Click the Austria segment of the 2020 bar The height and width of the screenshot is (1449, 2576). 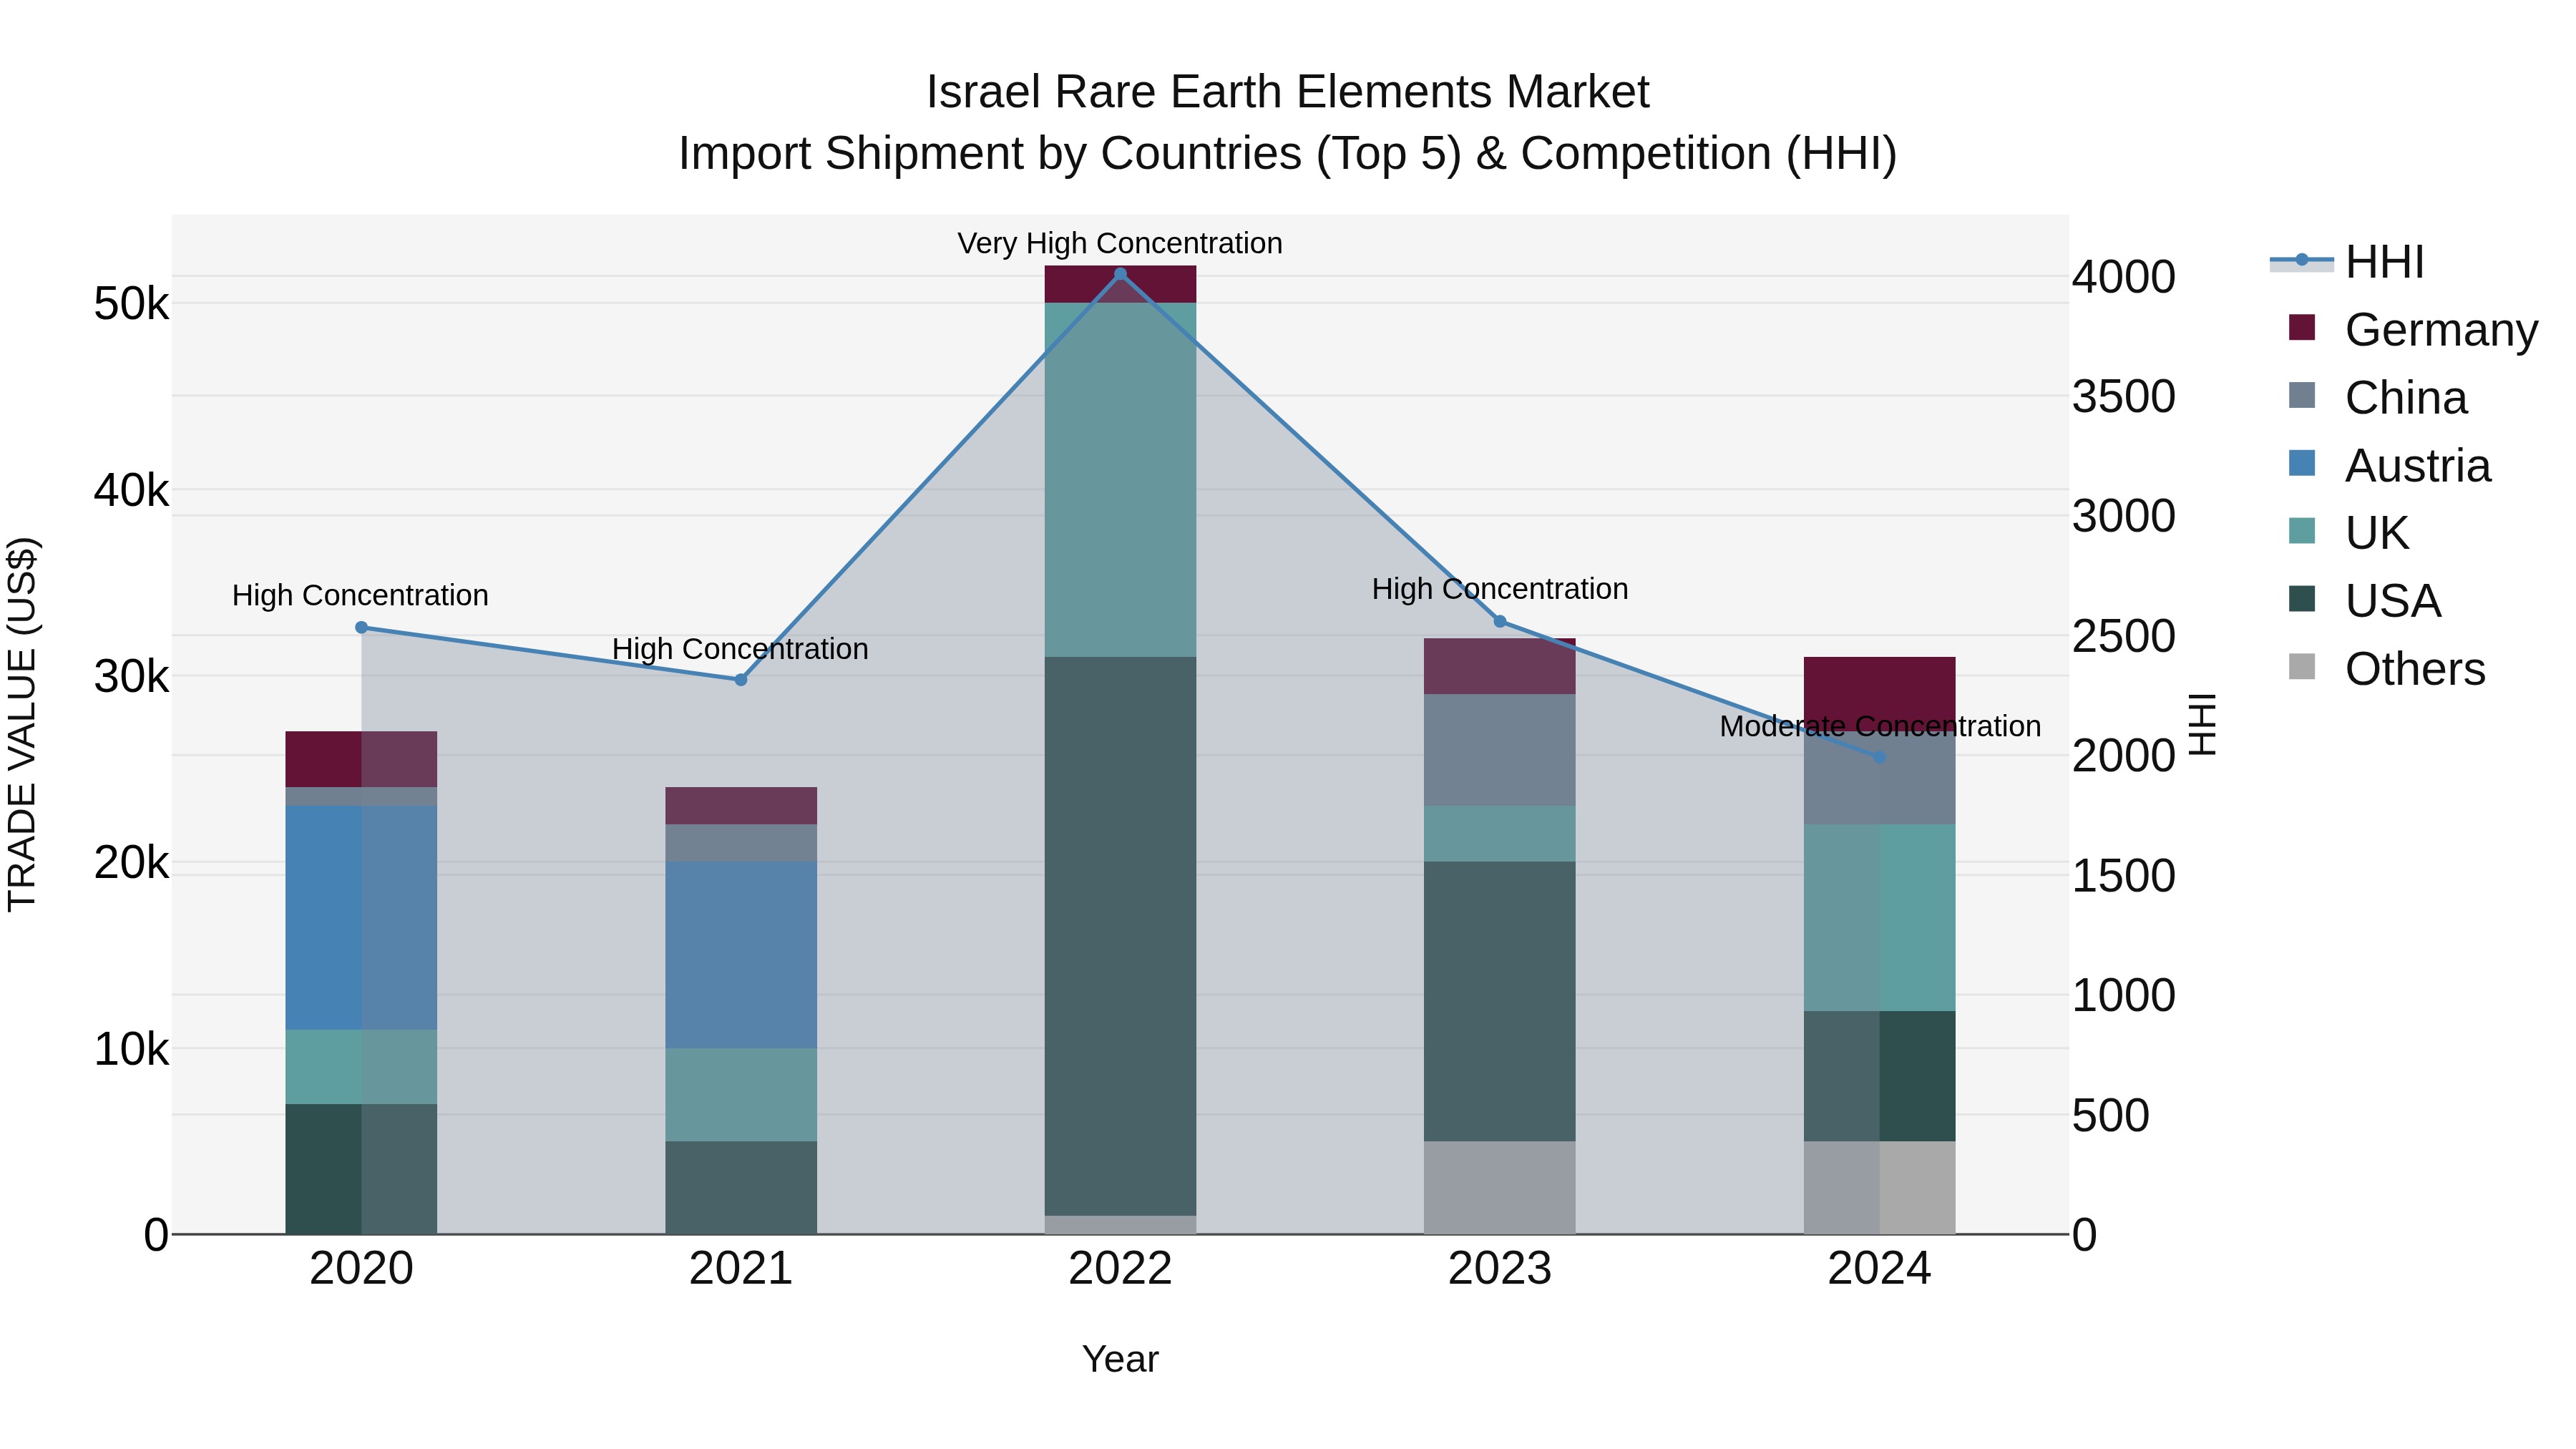click(x=362, y=918)
